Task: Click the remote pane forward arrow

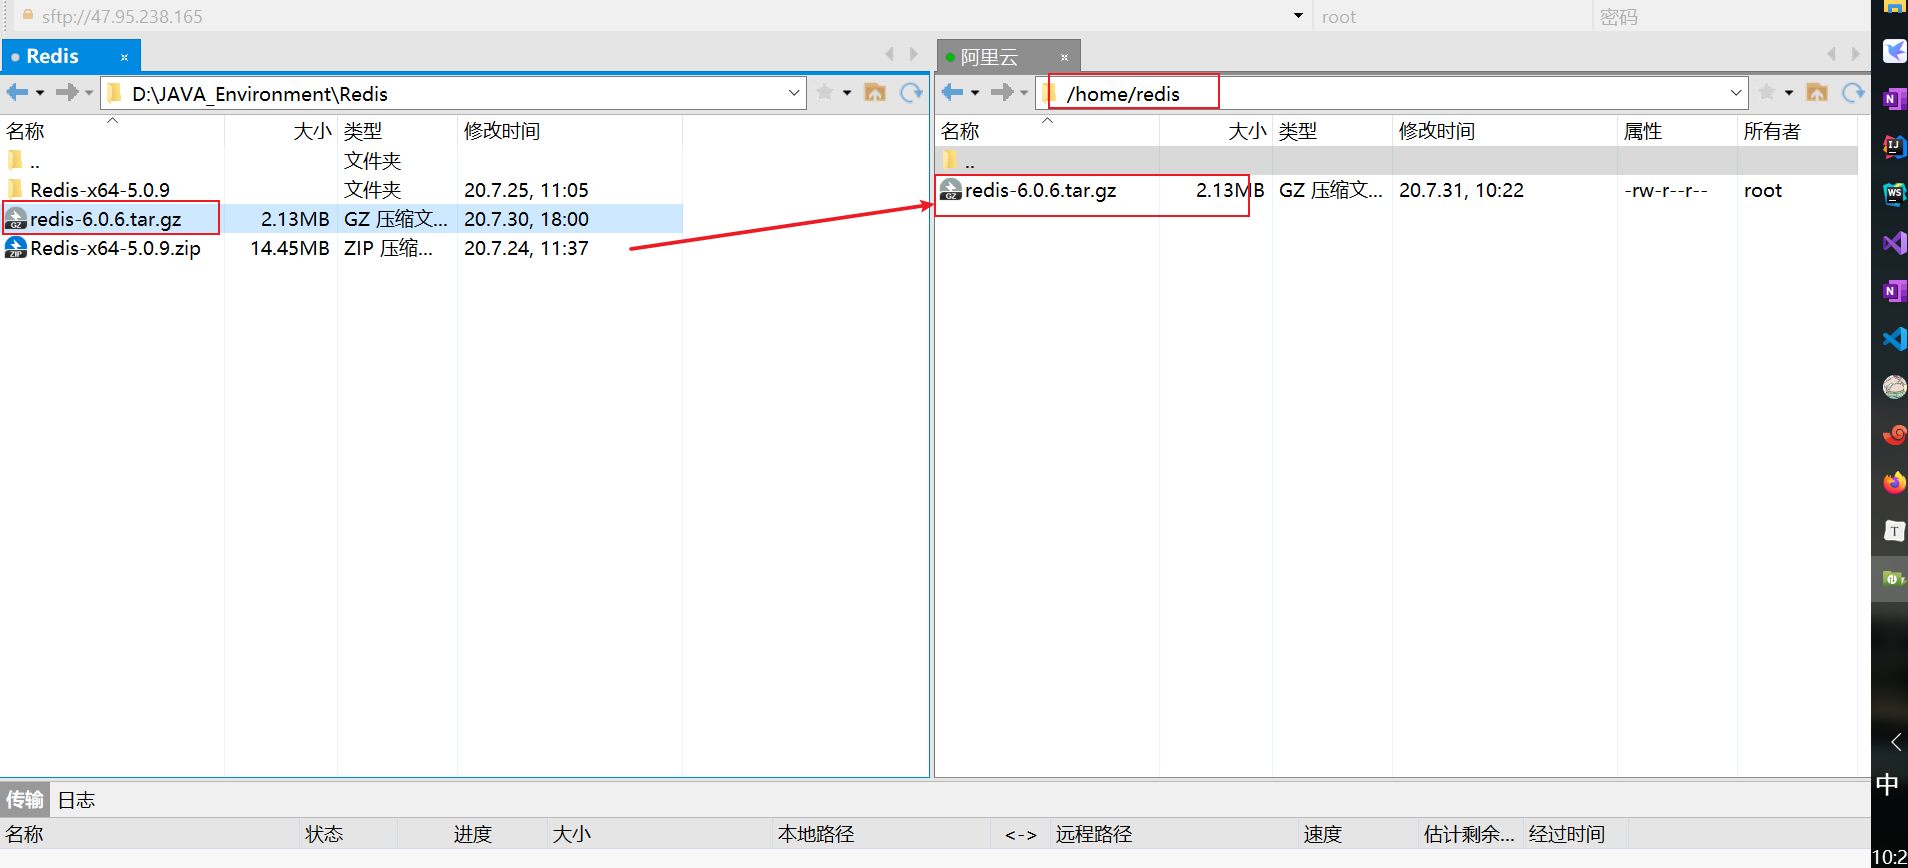Action: (1001, 93)
